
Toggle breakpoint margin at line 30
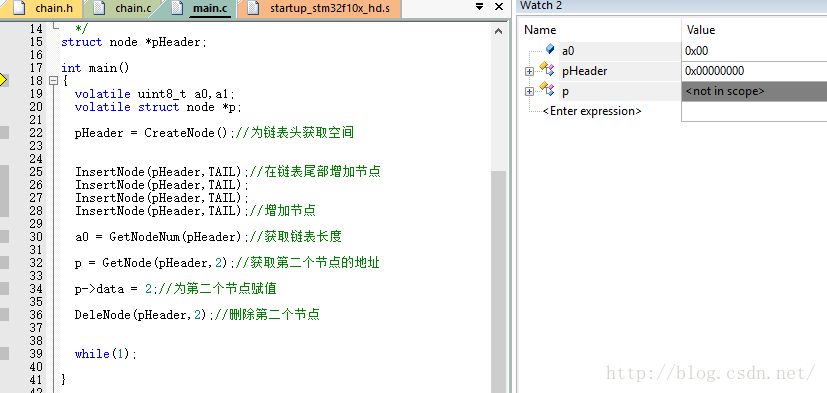pyautogui.click(x=4, y=237)
